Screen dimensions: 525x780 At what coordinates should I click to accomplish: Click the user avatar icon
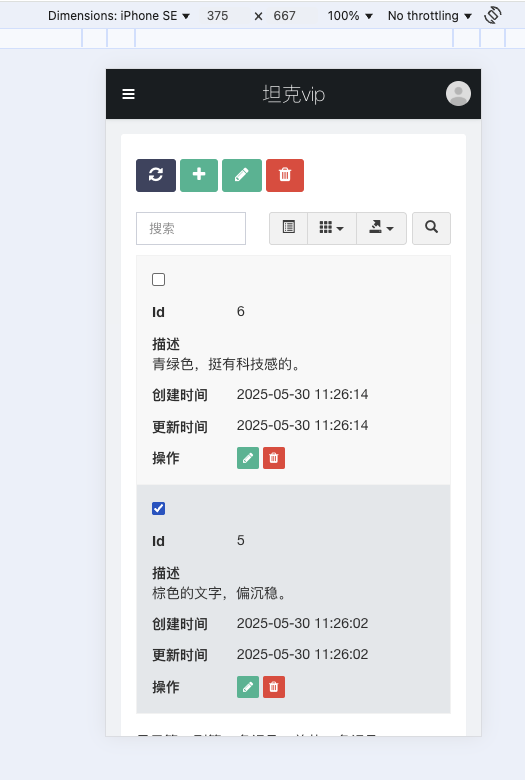458,94
